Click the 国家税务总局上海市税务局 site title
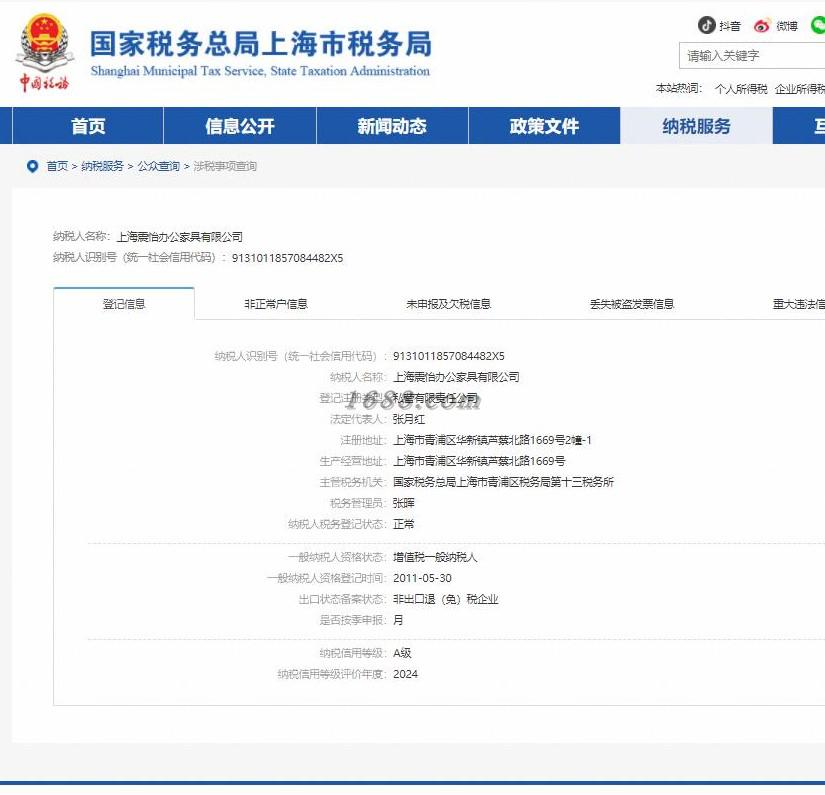Image resolution: width=825 pixels, height=795 pixels. [x=261, y=43]
